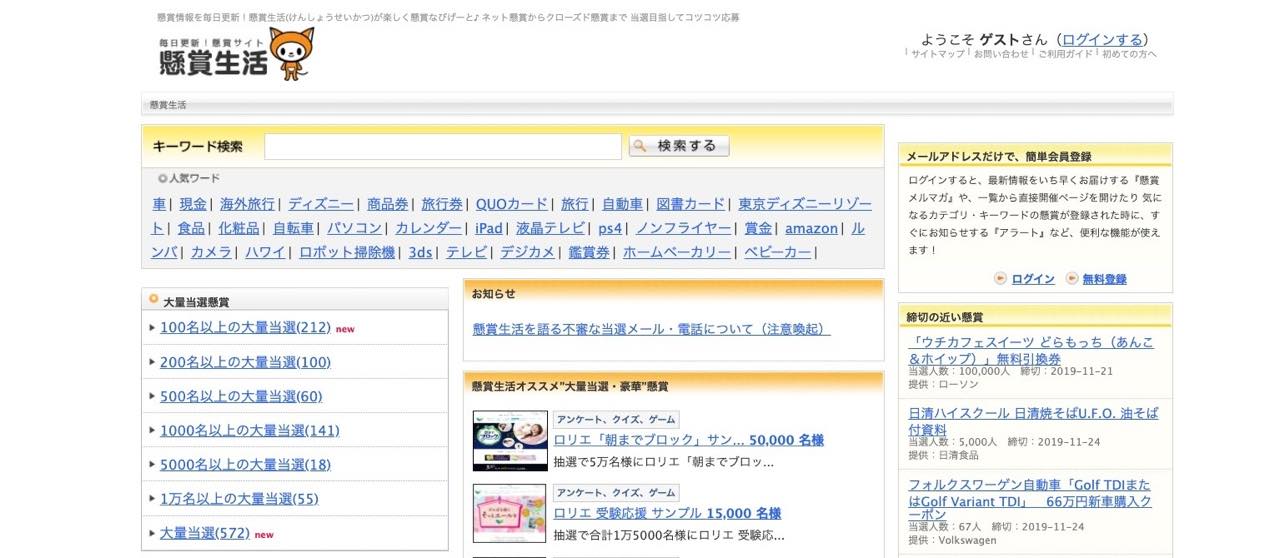Click the 懸賞生活 breadcrumb item
The width and height of the screenshot is (1280, 558).
(x=168, y=105)
